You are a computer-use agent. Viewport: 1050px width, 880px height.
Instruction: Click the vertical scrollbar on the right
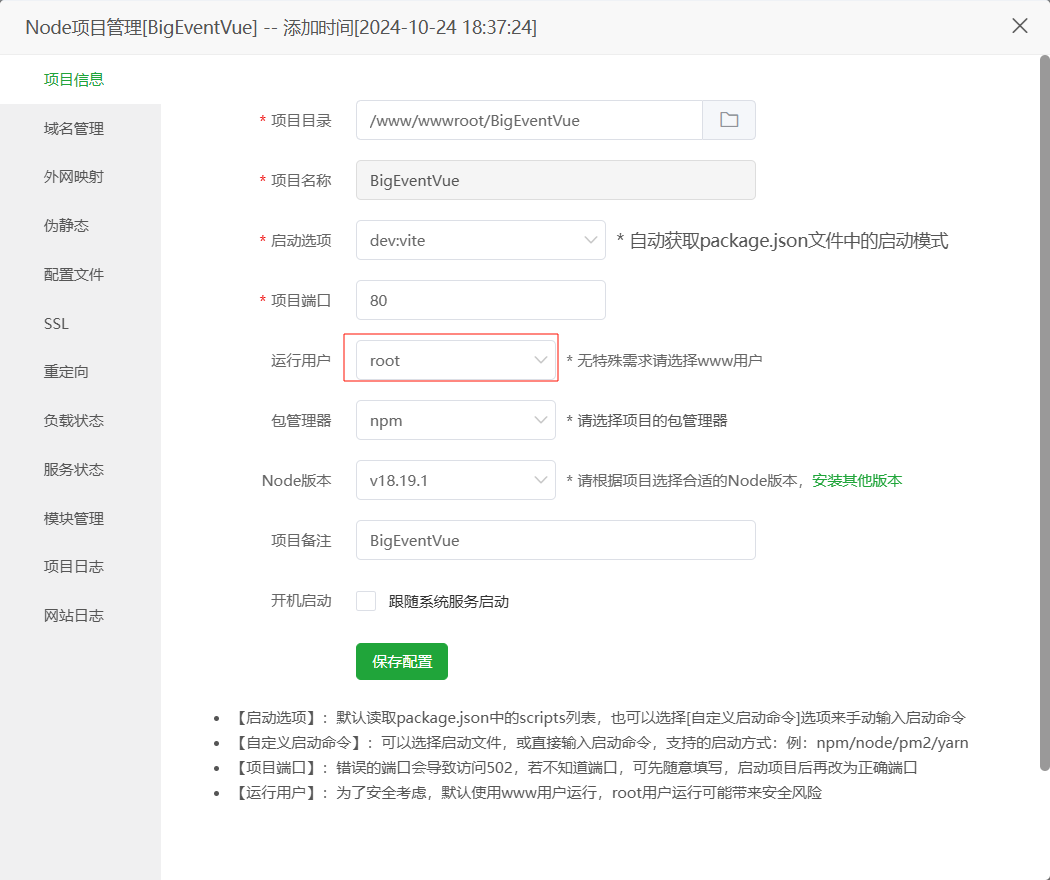coord(1043,400)
